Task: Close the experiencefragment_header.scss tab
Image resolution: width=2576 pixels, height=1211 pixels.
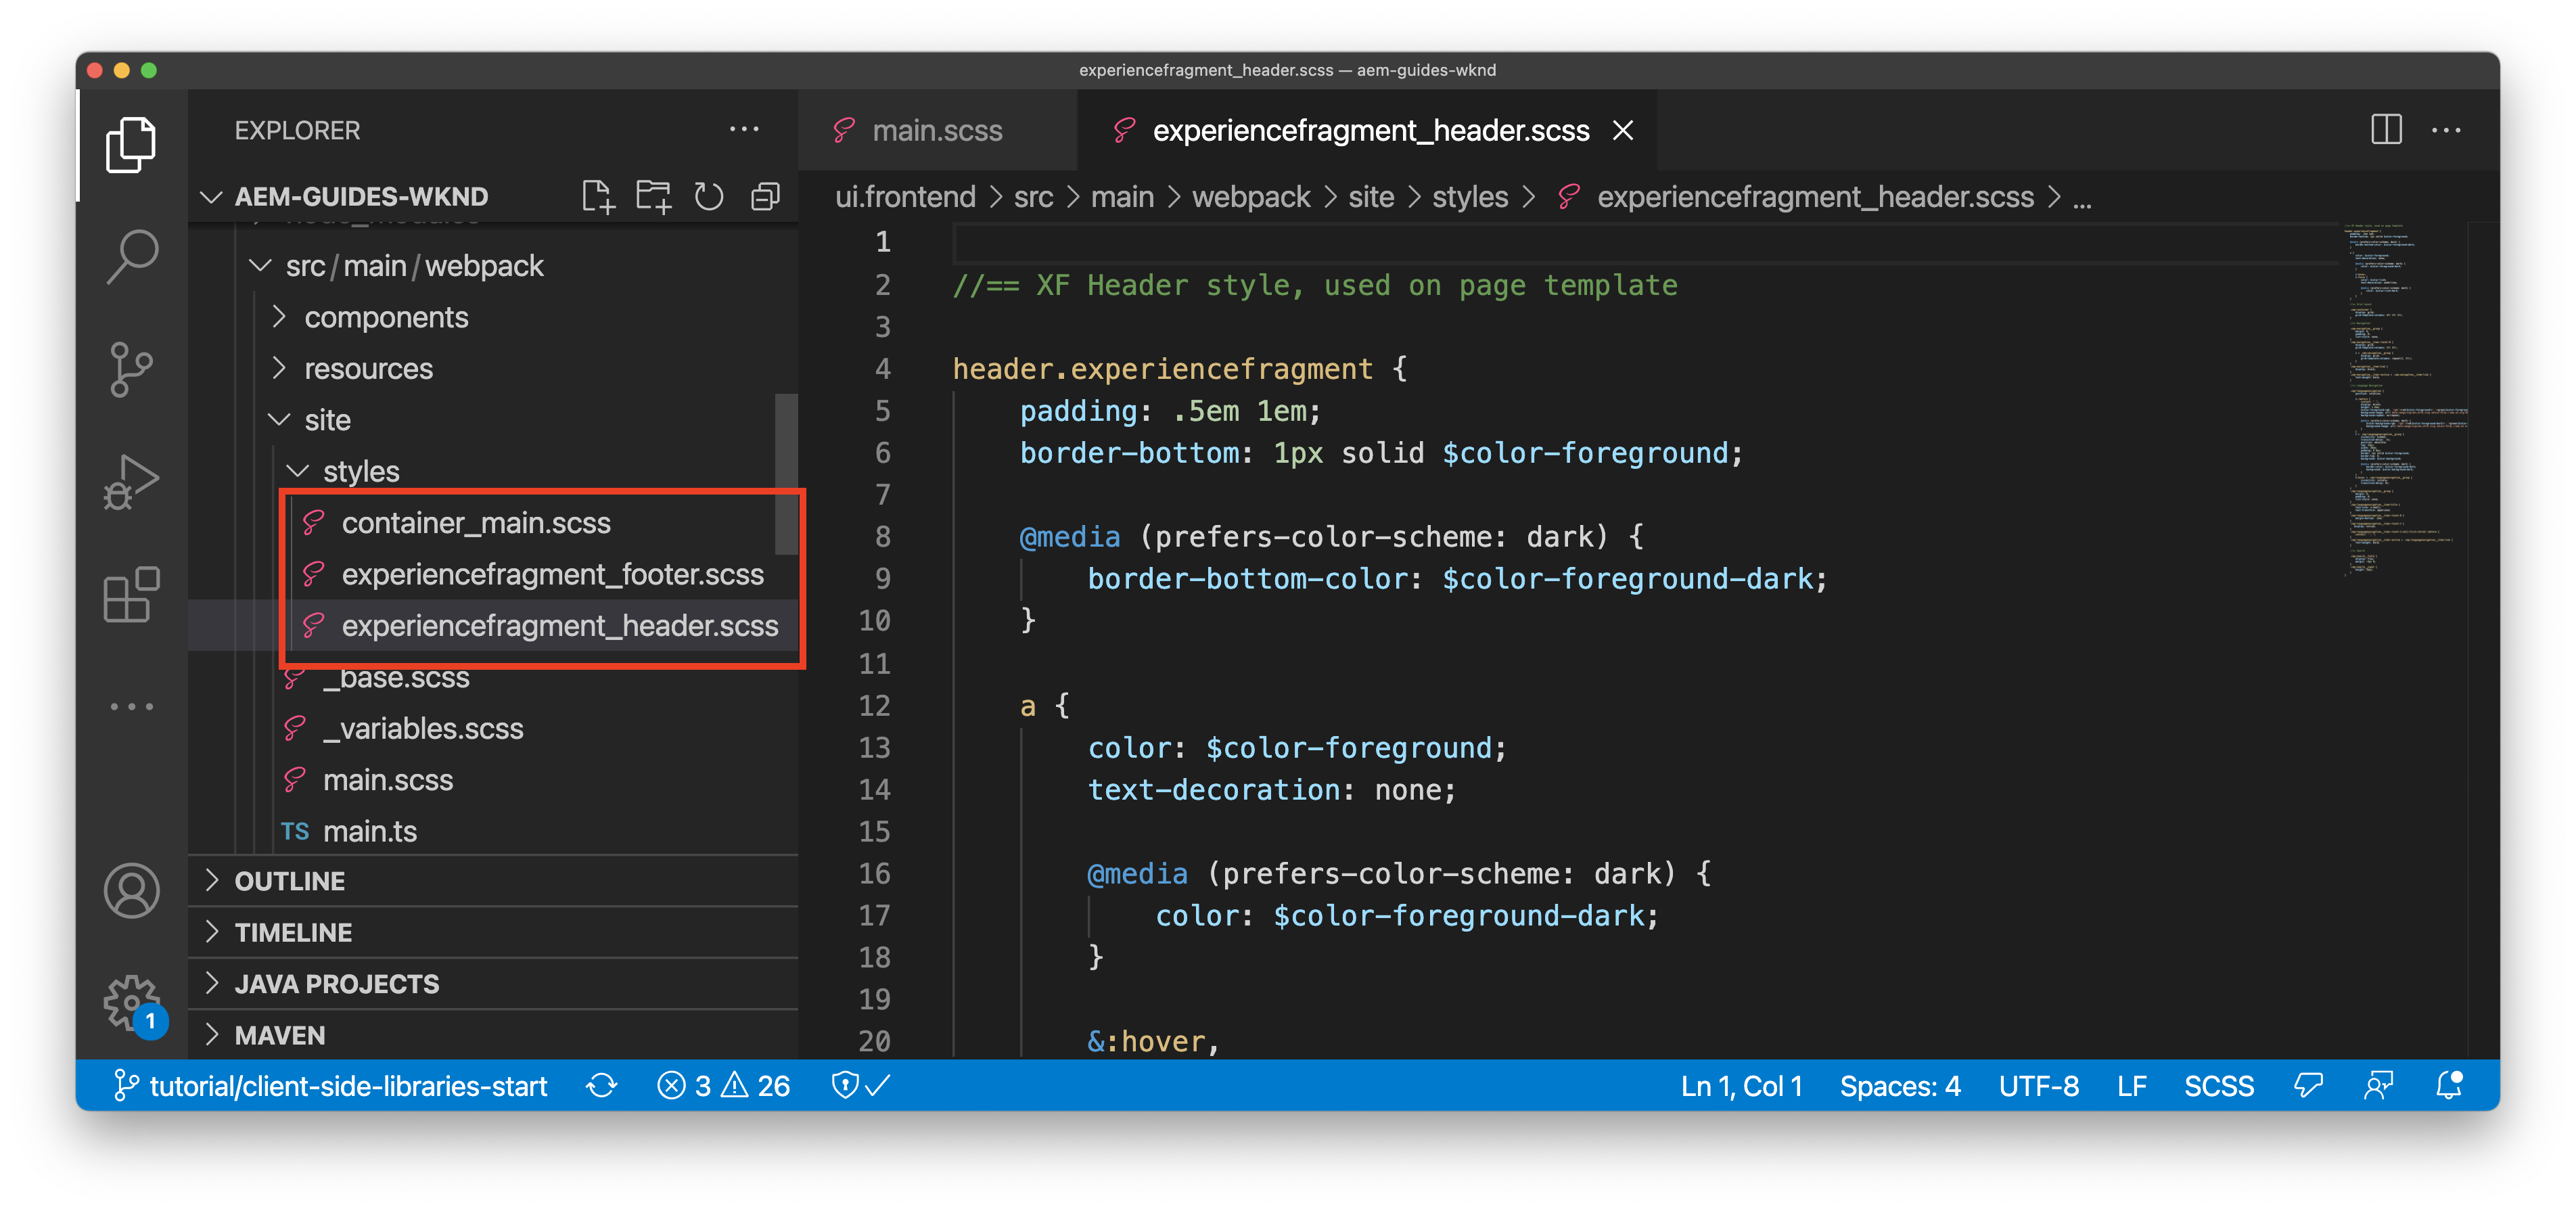Action: tap(1623, 131)
